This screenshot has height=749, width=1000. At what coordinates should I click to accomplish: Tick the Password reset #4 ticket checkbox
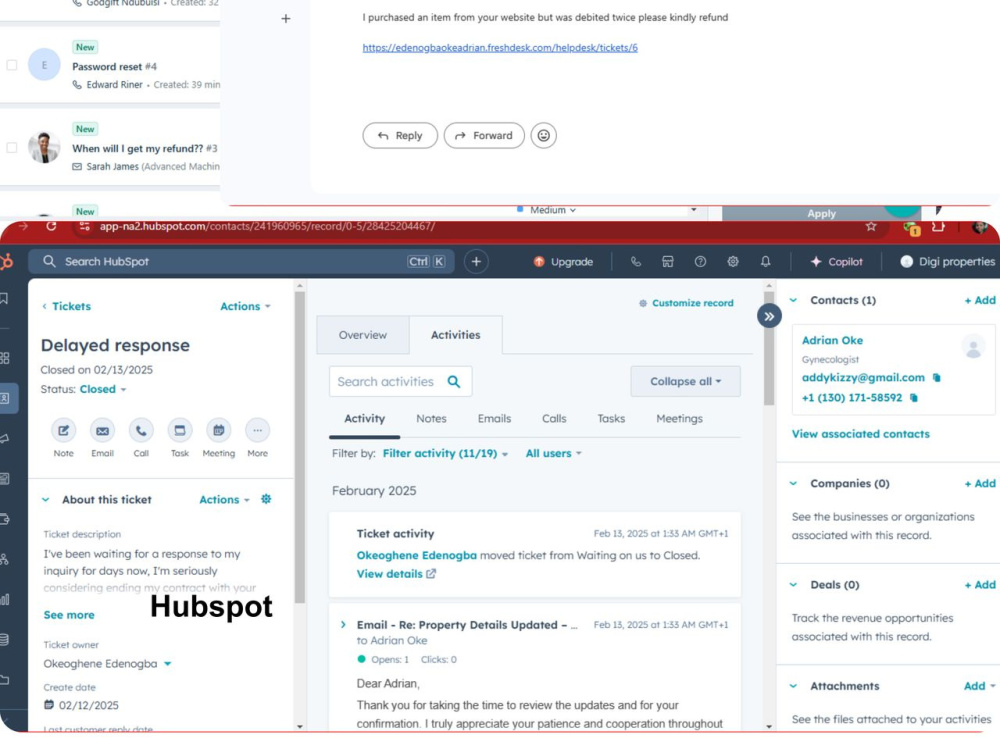pos(11,65)
